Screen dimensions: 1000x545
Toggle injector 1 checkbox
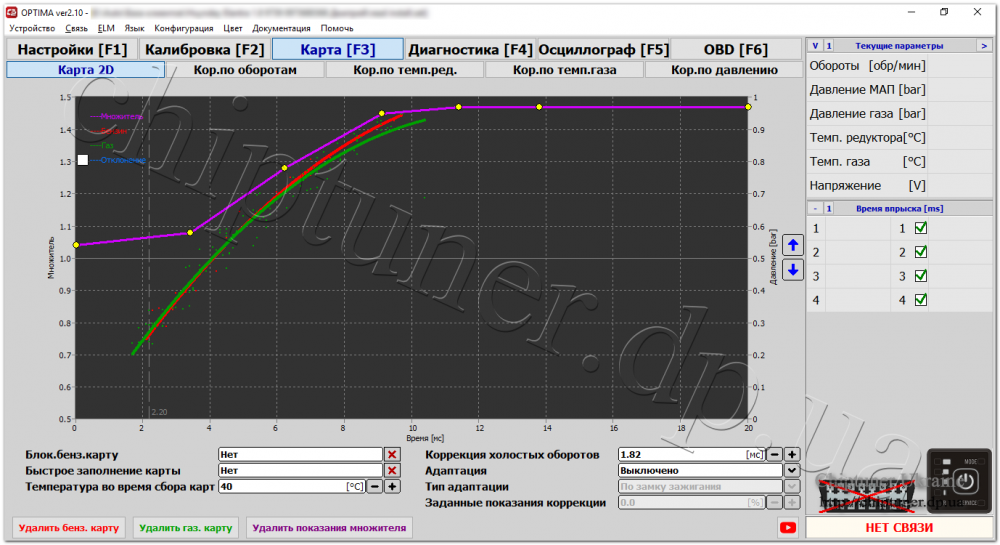click(x=920, y=228)
